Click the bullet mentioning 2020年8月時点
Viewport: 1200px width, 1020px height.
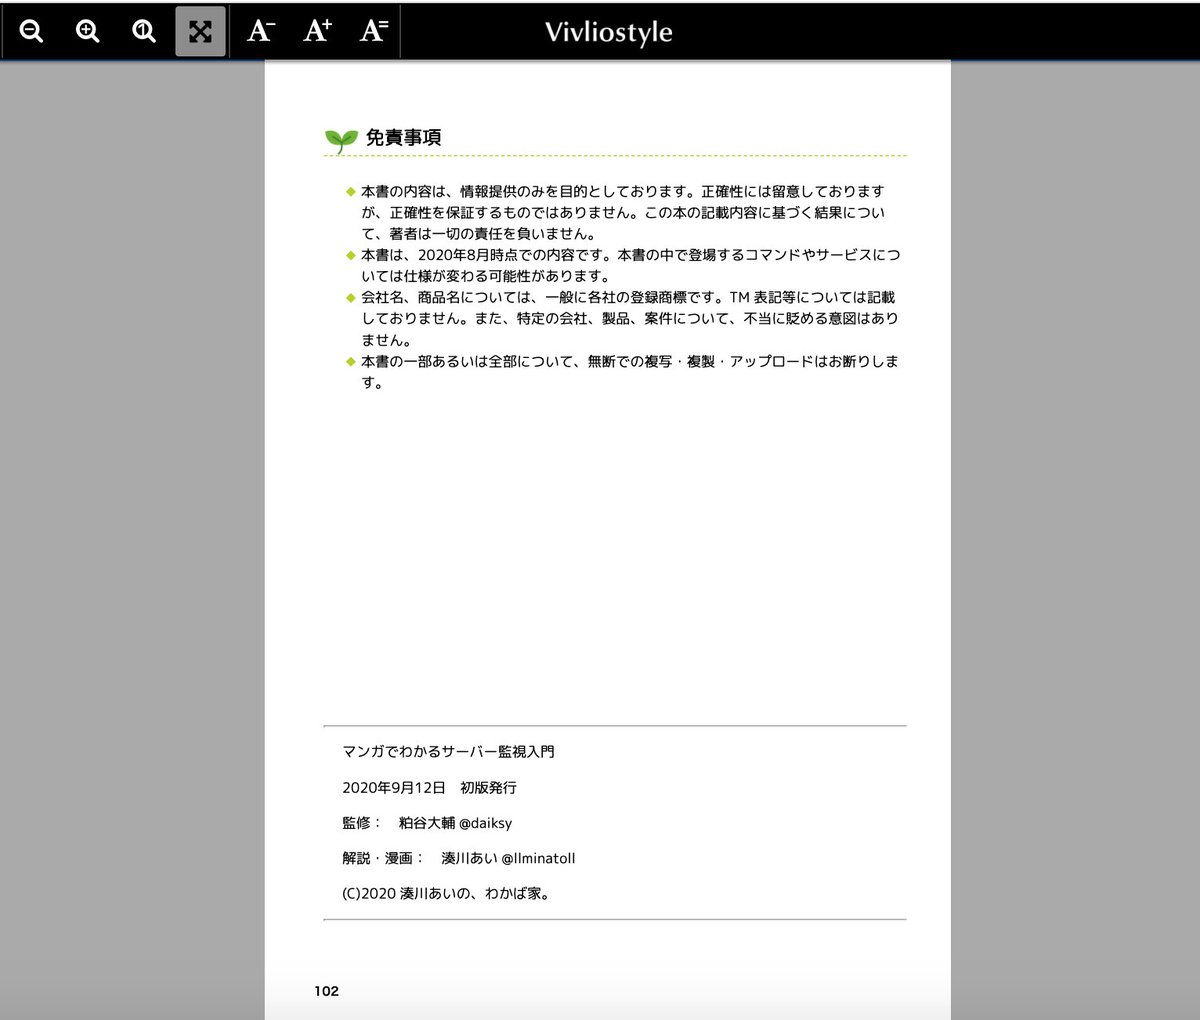623,265
